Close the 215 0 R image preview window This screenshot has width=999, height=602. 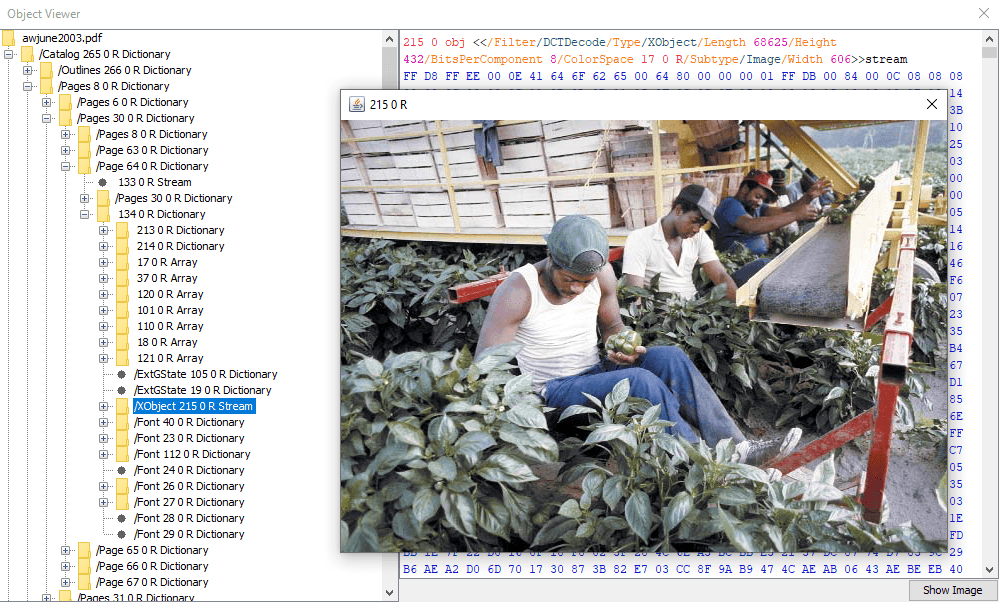click(932, 104)
